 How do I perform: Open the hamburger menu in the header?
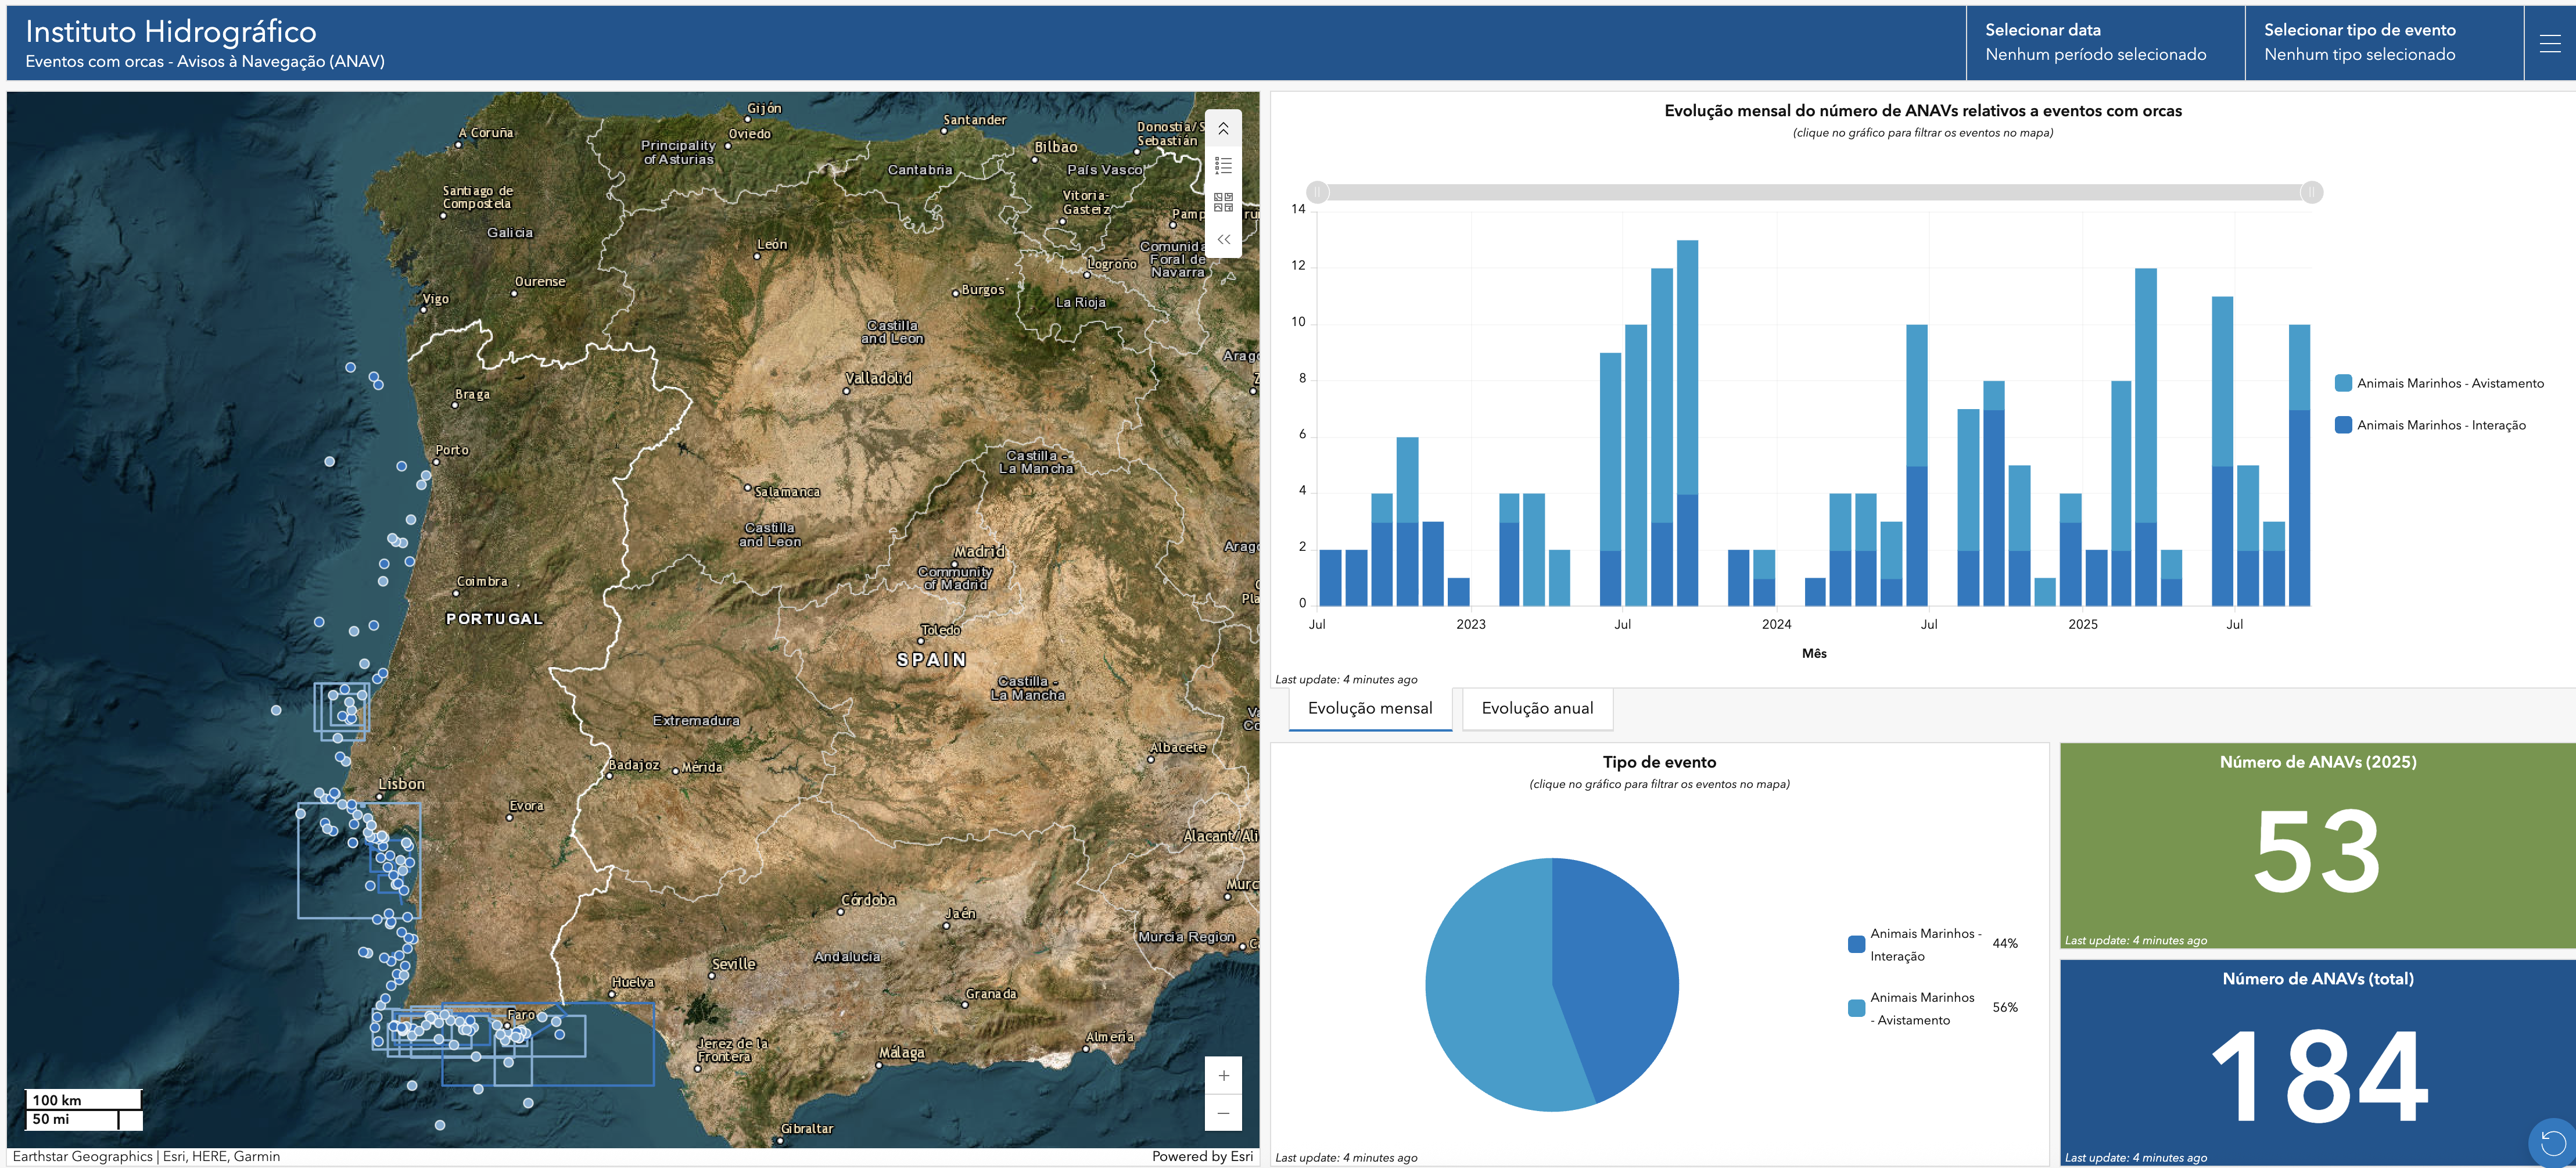[x=2549, y=43]
